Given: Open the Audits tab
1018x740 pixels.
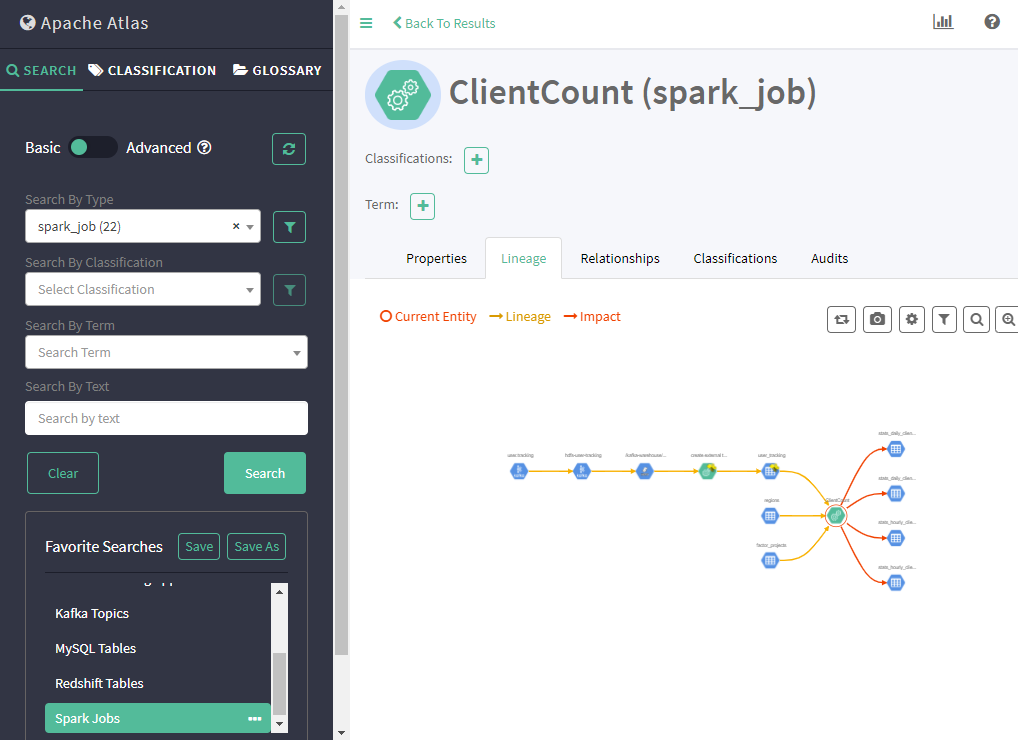Looking at the screenshot, I should [829, 258].
